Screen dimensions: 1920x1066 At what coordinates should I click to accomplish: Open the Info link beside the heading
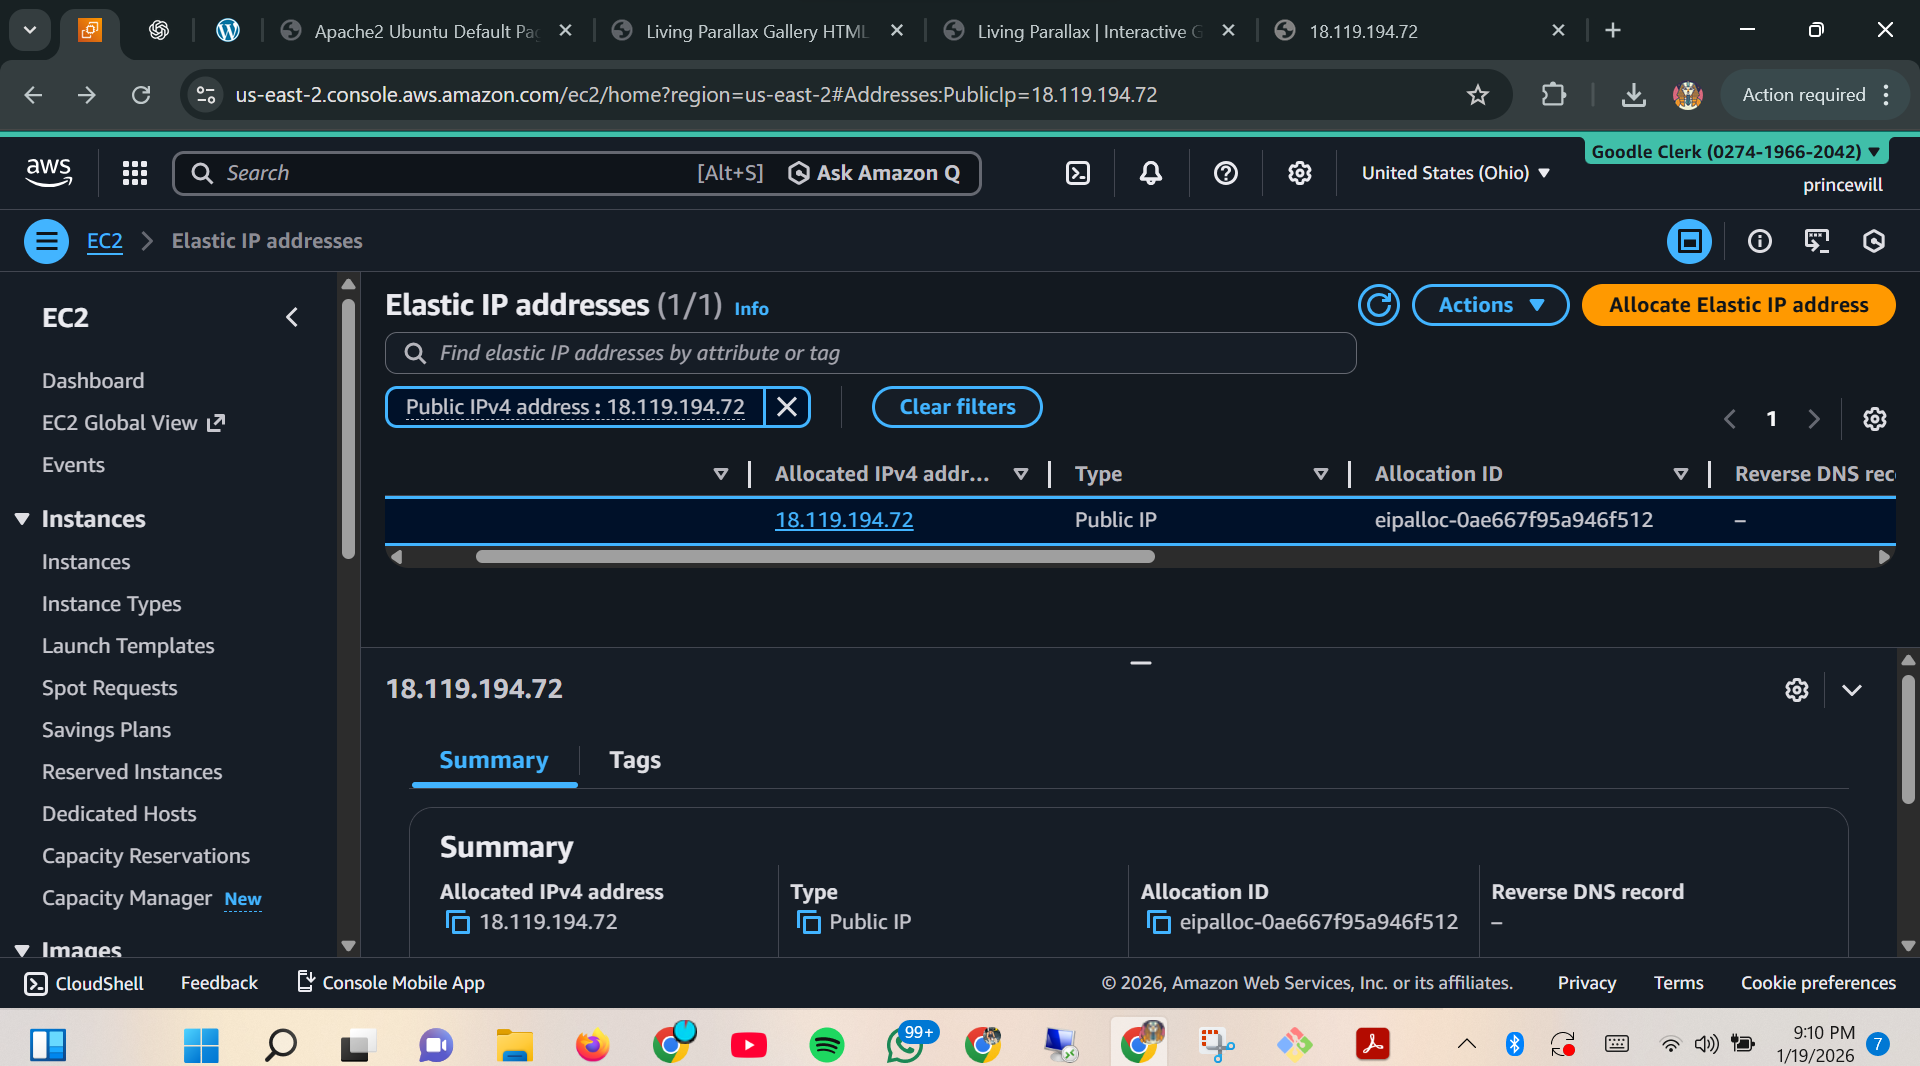pyautogui.click(x=751, y=309)
